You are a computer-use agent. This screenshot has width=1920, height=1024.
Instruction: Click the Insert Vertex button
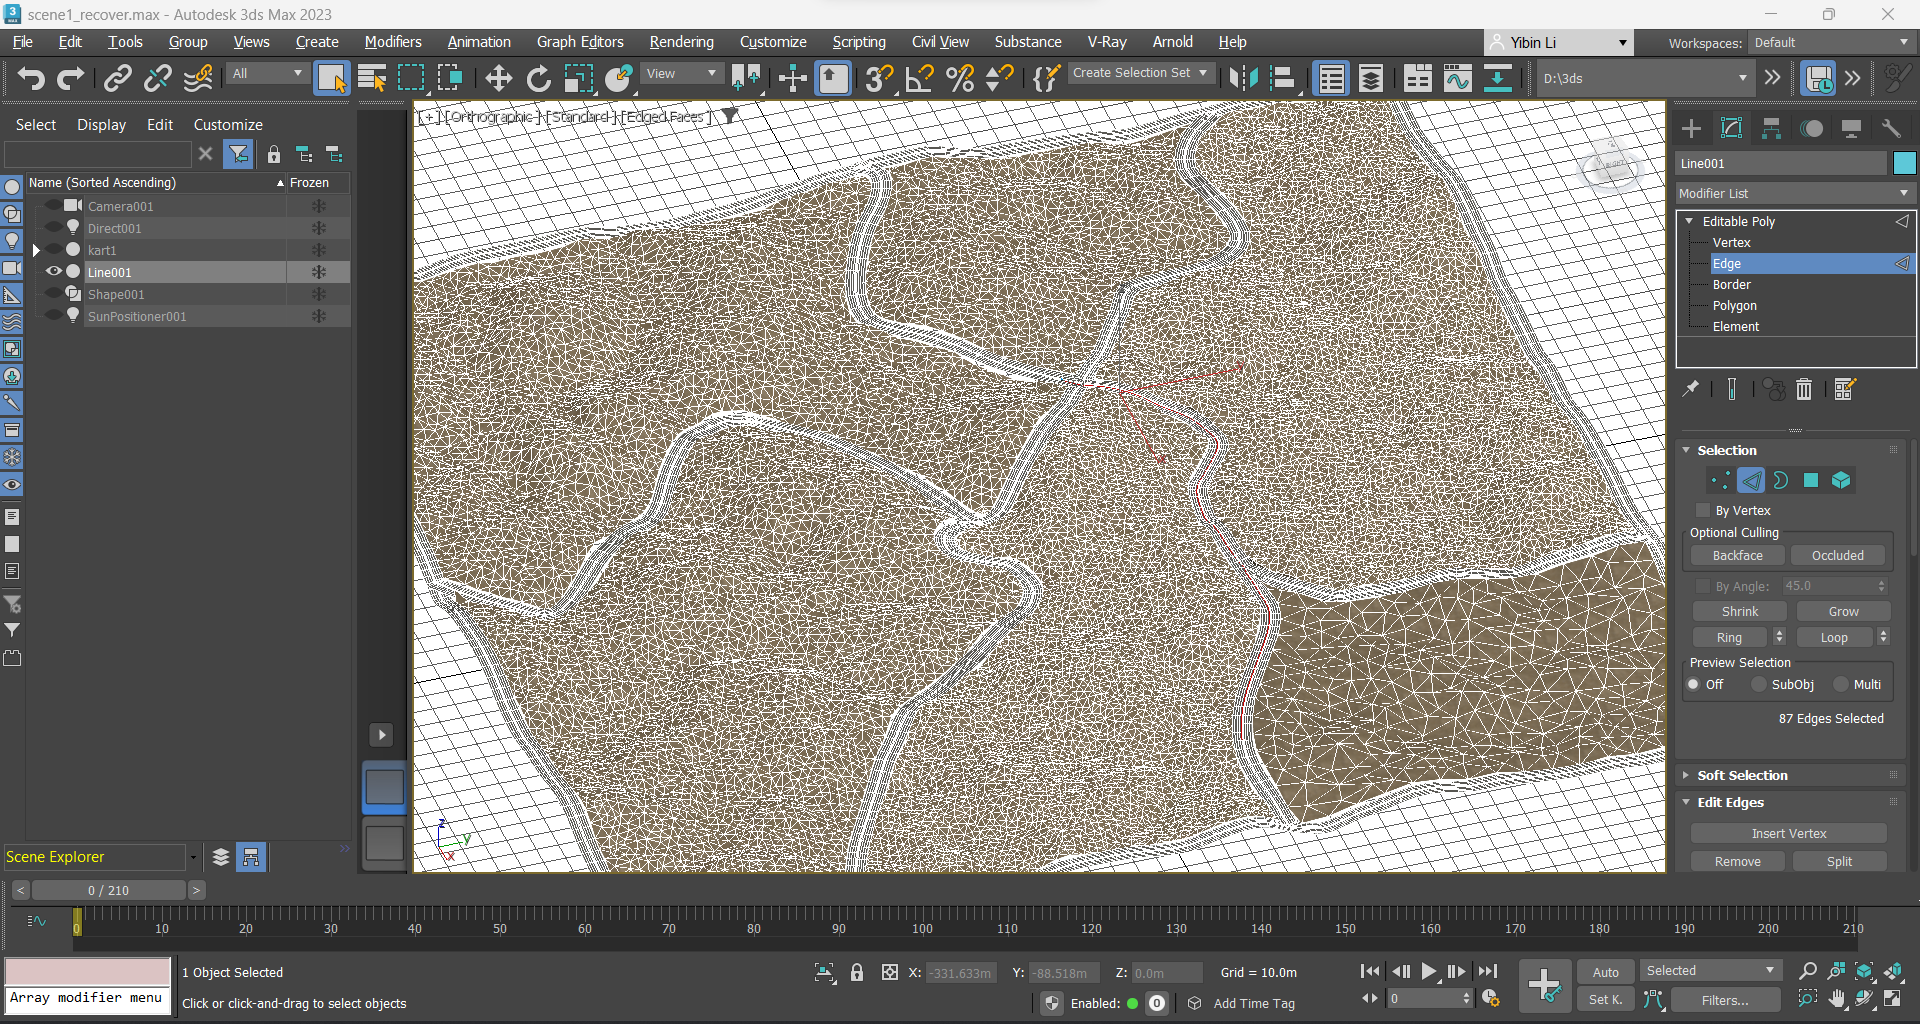[1788, 834]
